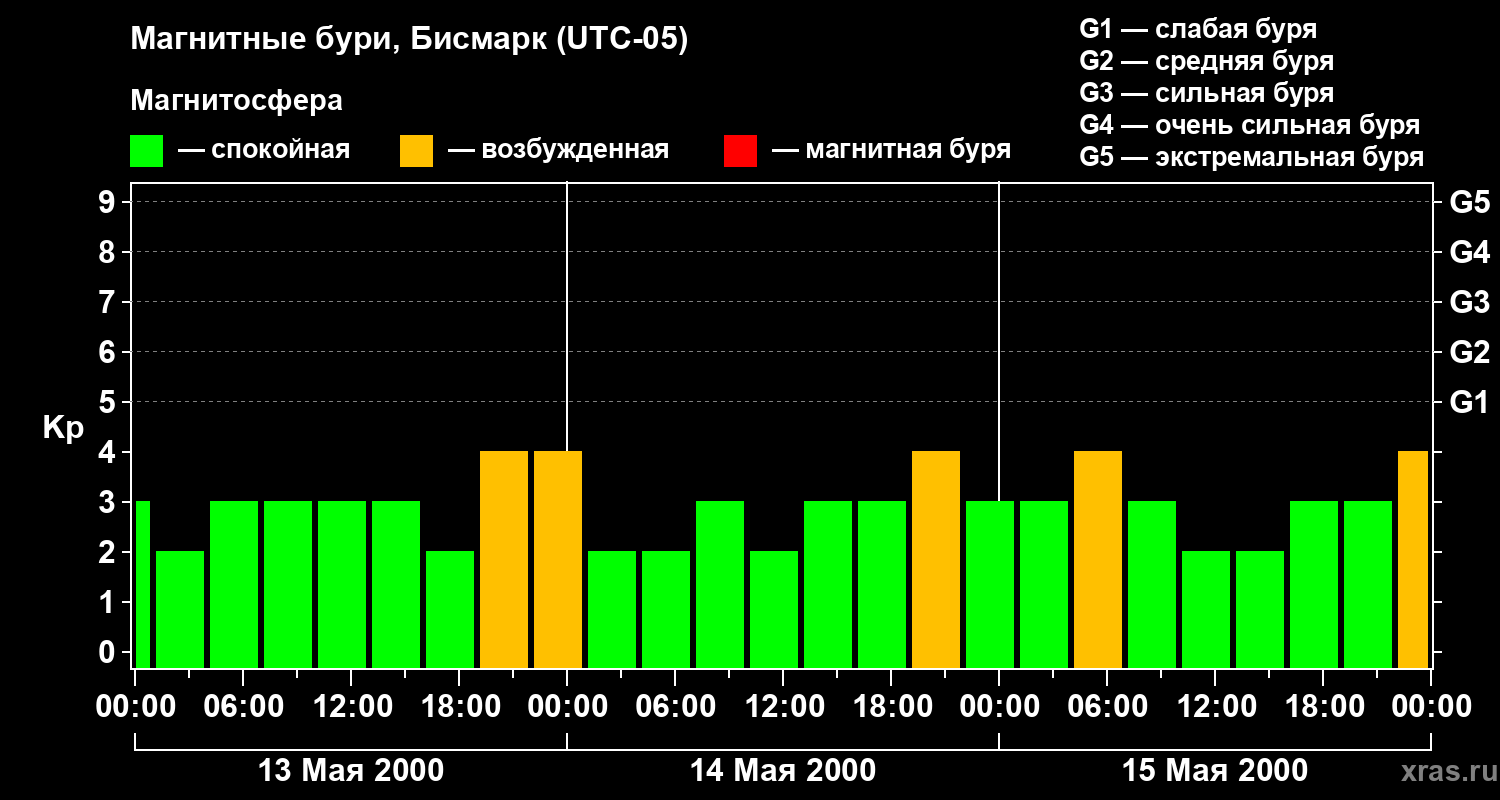The width and height of the screenshot is (1500, 800).
Task: Click the orange bar at 20:00 on 14 May
Action: (936, 560)
